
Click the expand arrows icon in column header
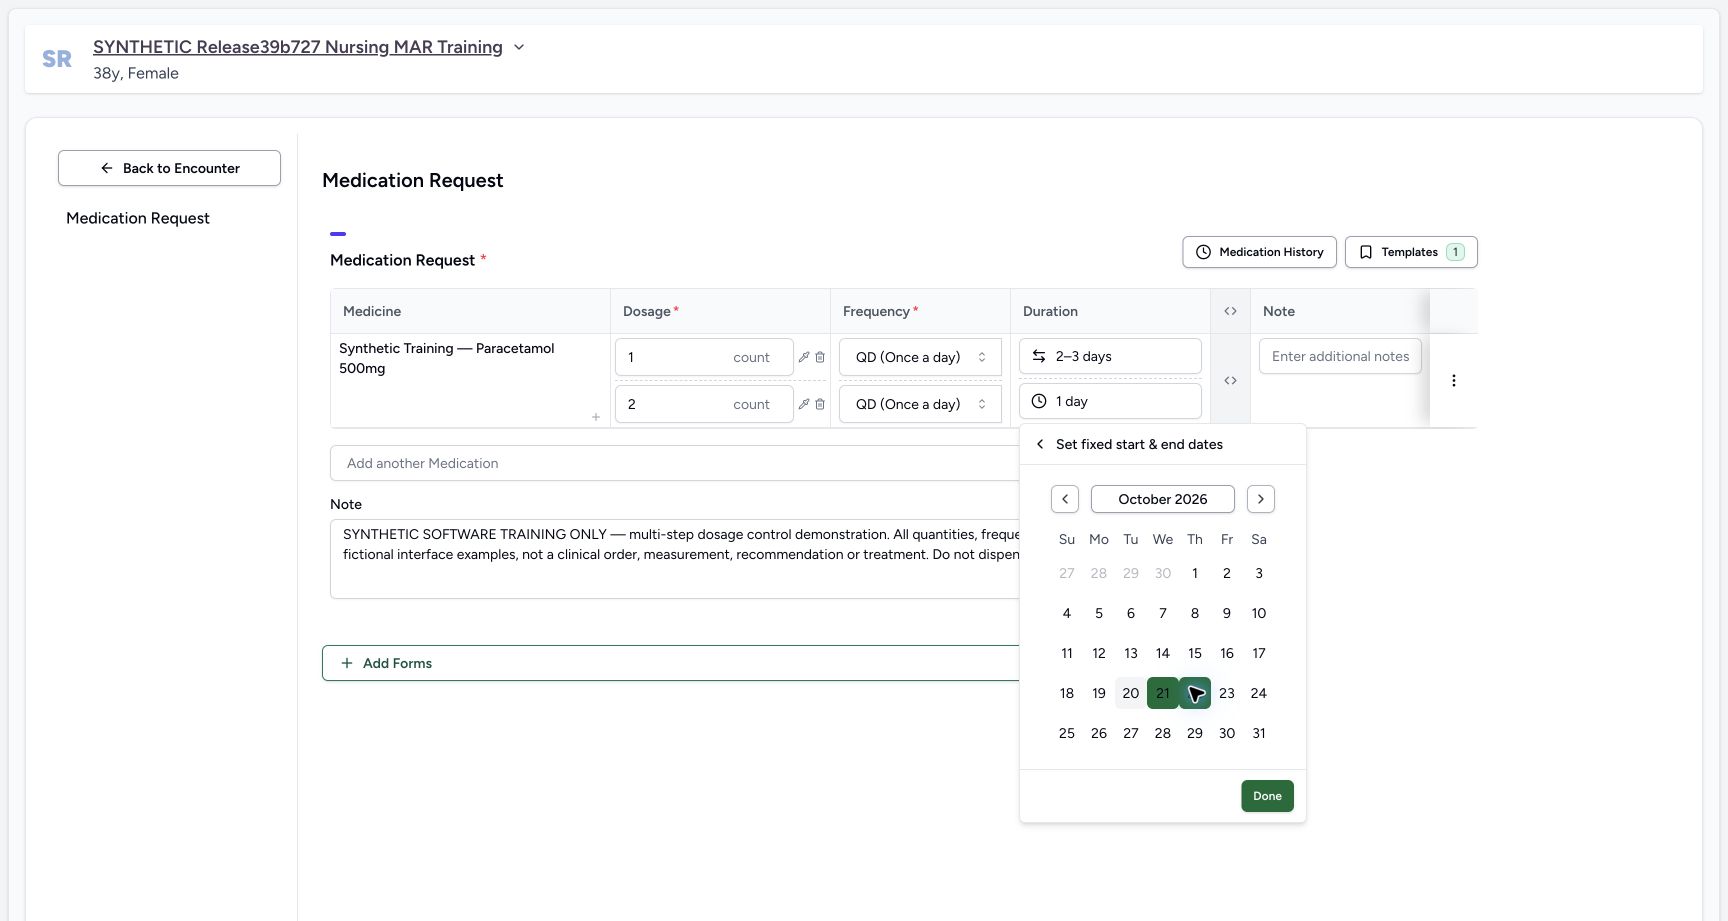coord(1231,311)
